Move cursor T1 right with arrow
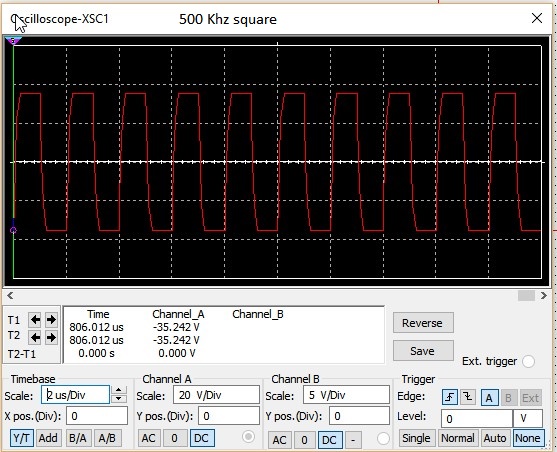The image size is (557, 452). (51, 320)
